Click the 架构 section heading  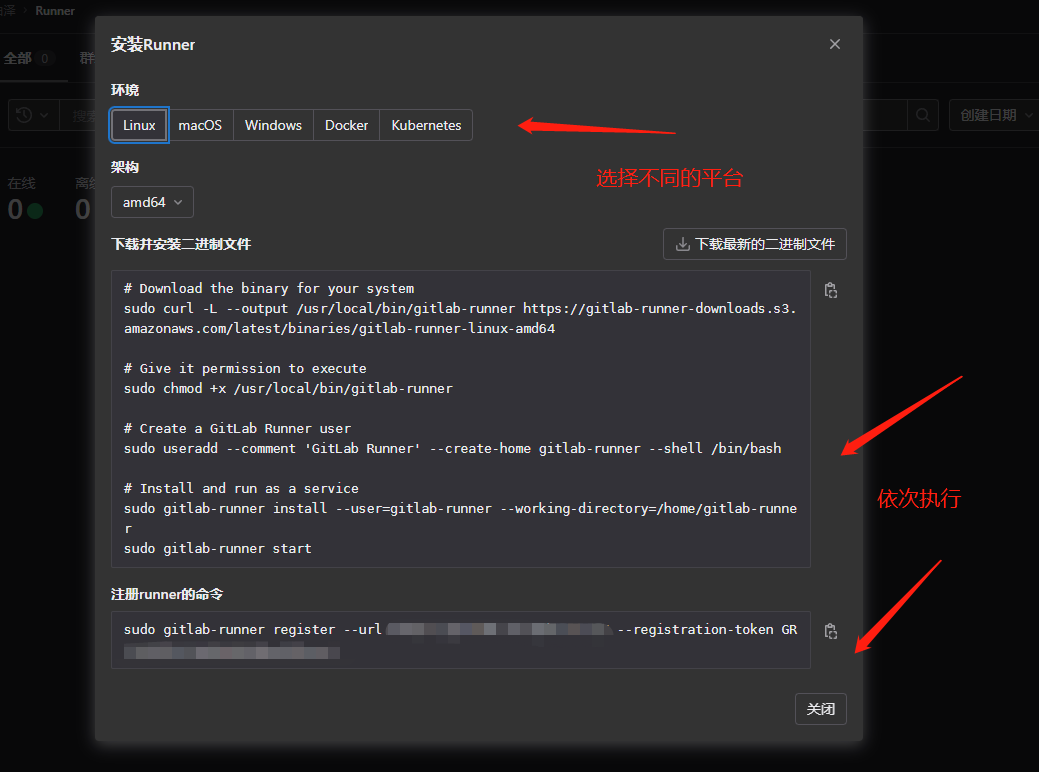coord(125,167)
